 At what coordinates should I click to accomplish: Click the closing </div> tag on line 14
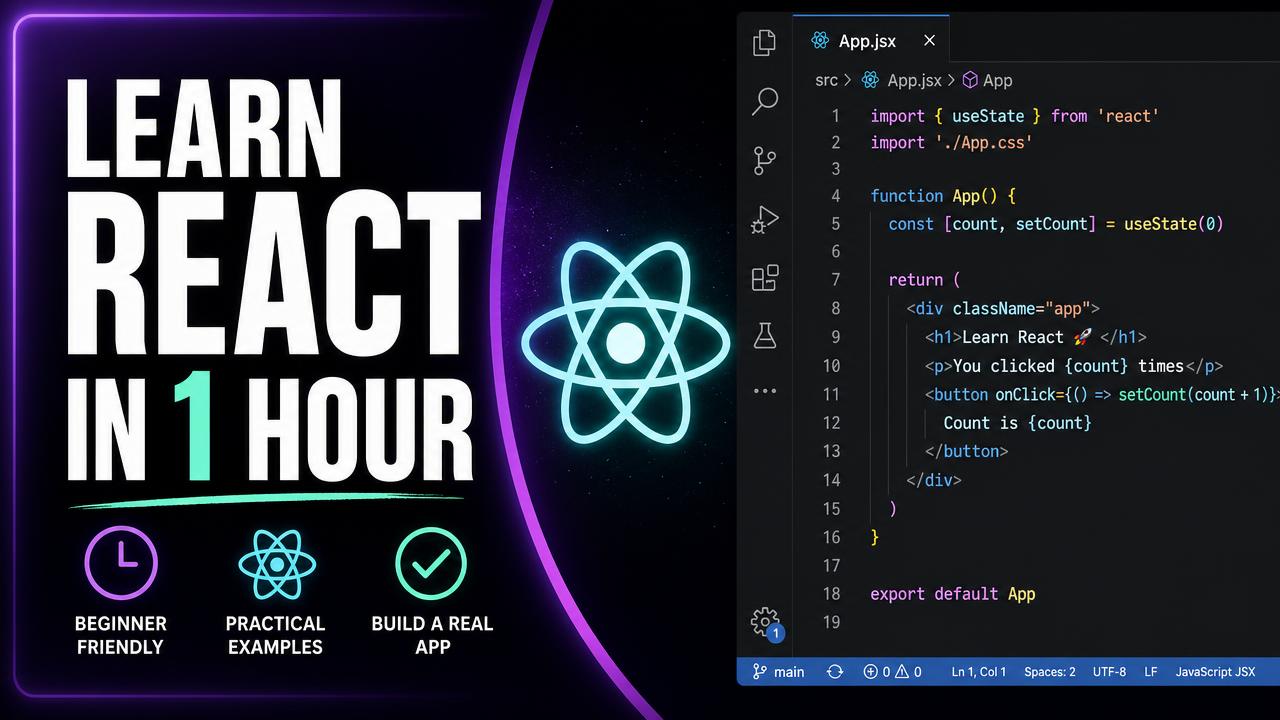click(934, 480)
